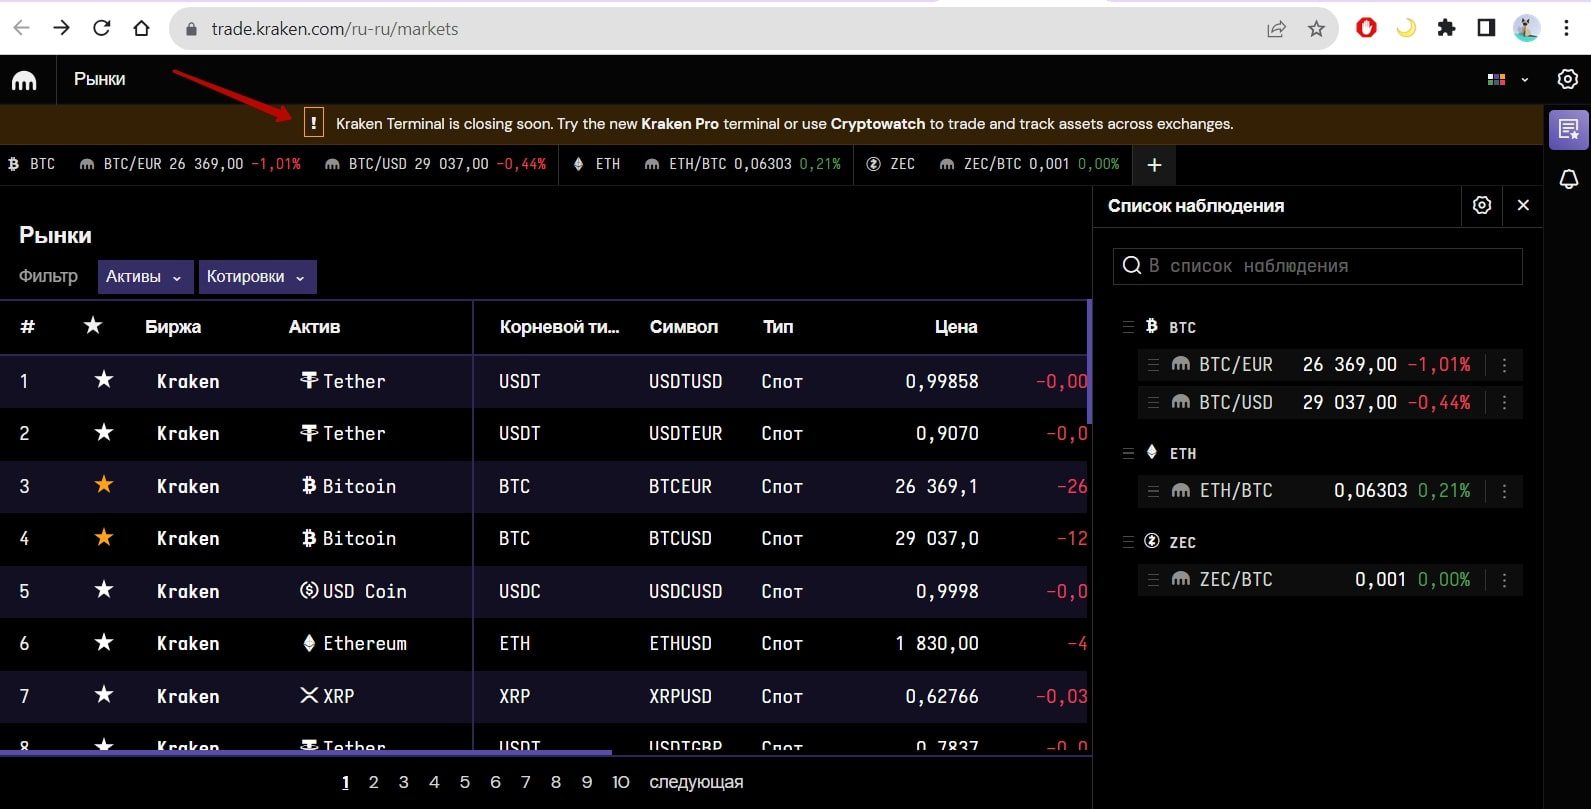Star Ethereum ETHUSD row
1591x809 pixels.
(x=103, y=642)
